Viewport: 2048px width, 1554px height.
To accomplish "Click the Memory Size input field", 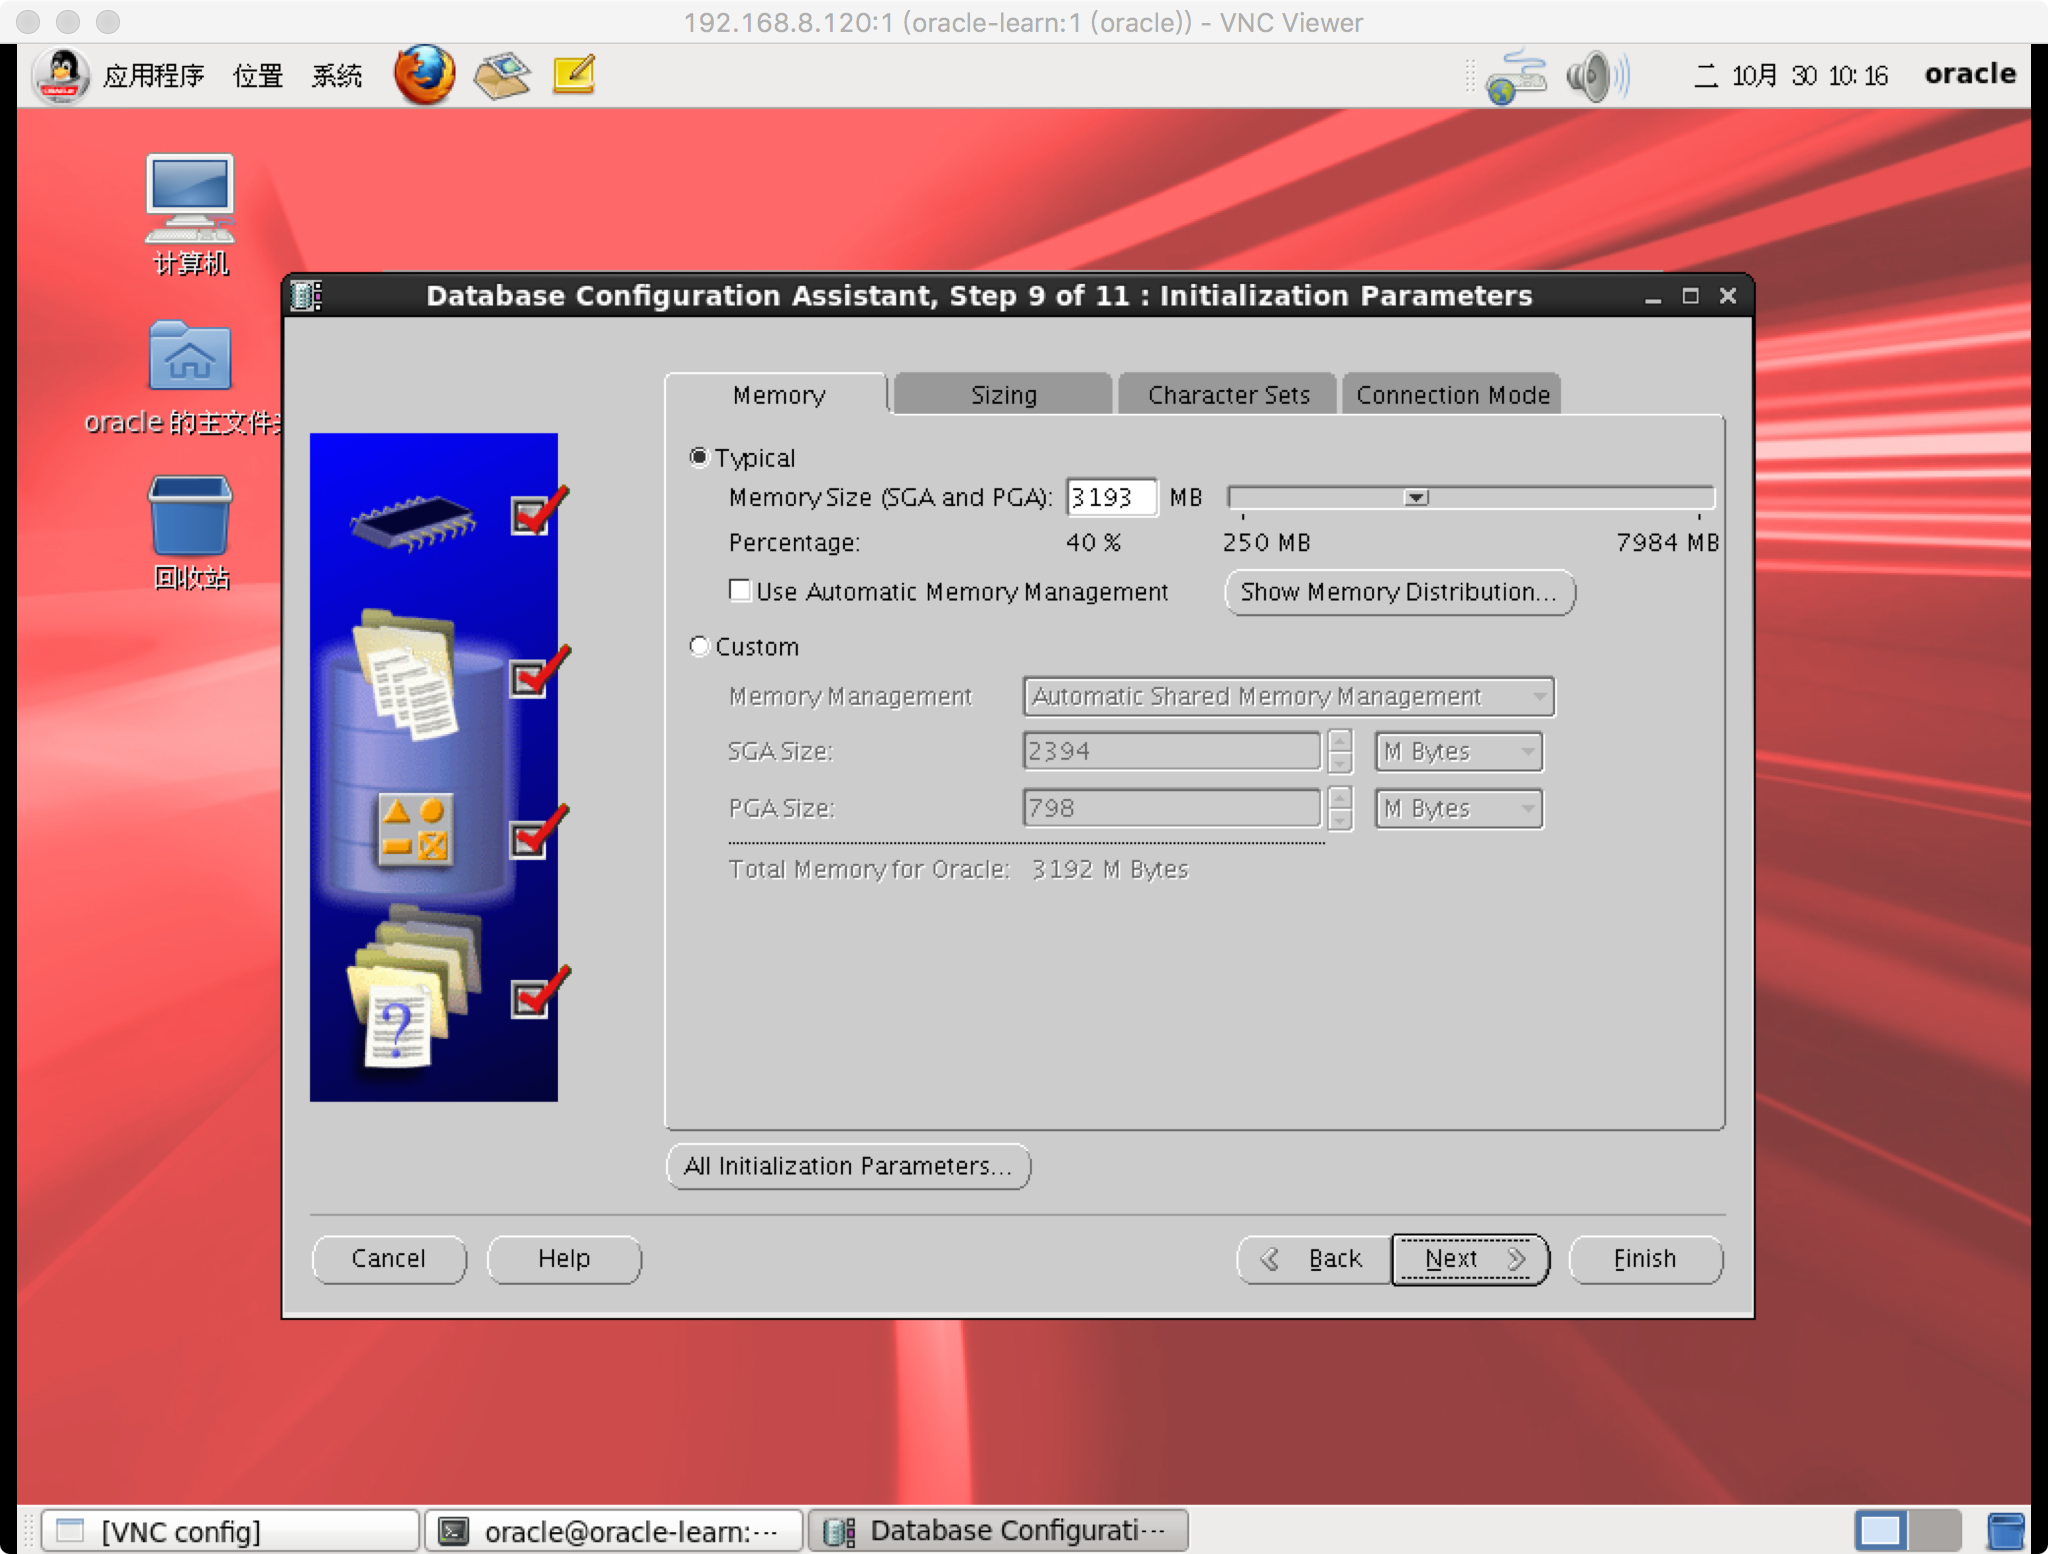I will [x=1111, y=497].
